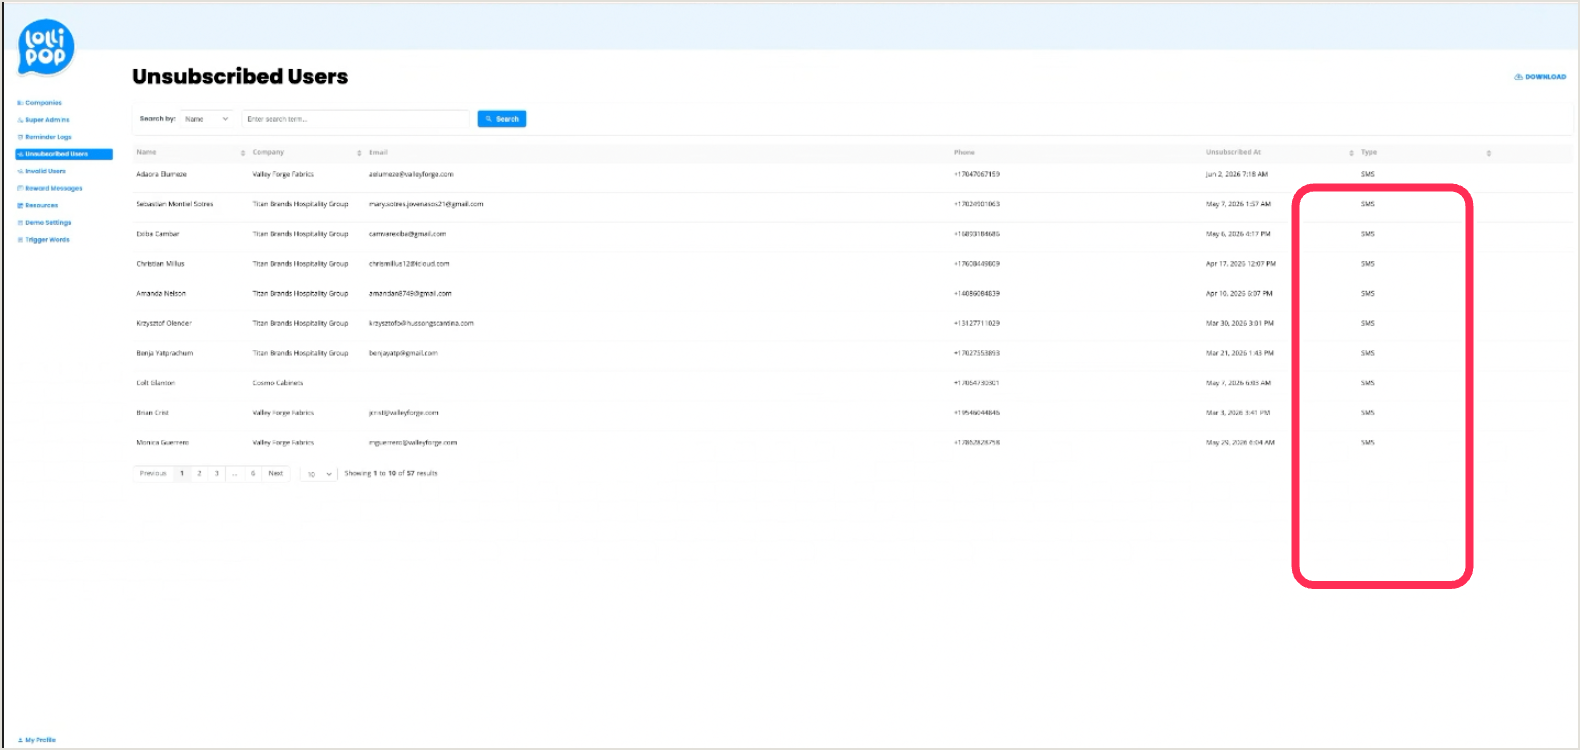Focus the Enter search term field
1580x750 pixels.
pyautogui.click(x=355, y=119)
